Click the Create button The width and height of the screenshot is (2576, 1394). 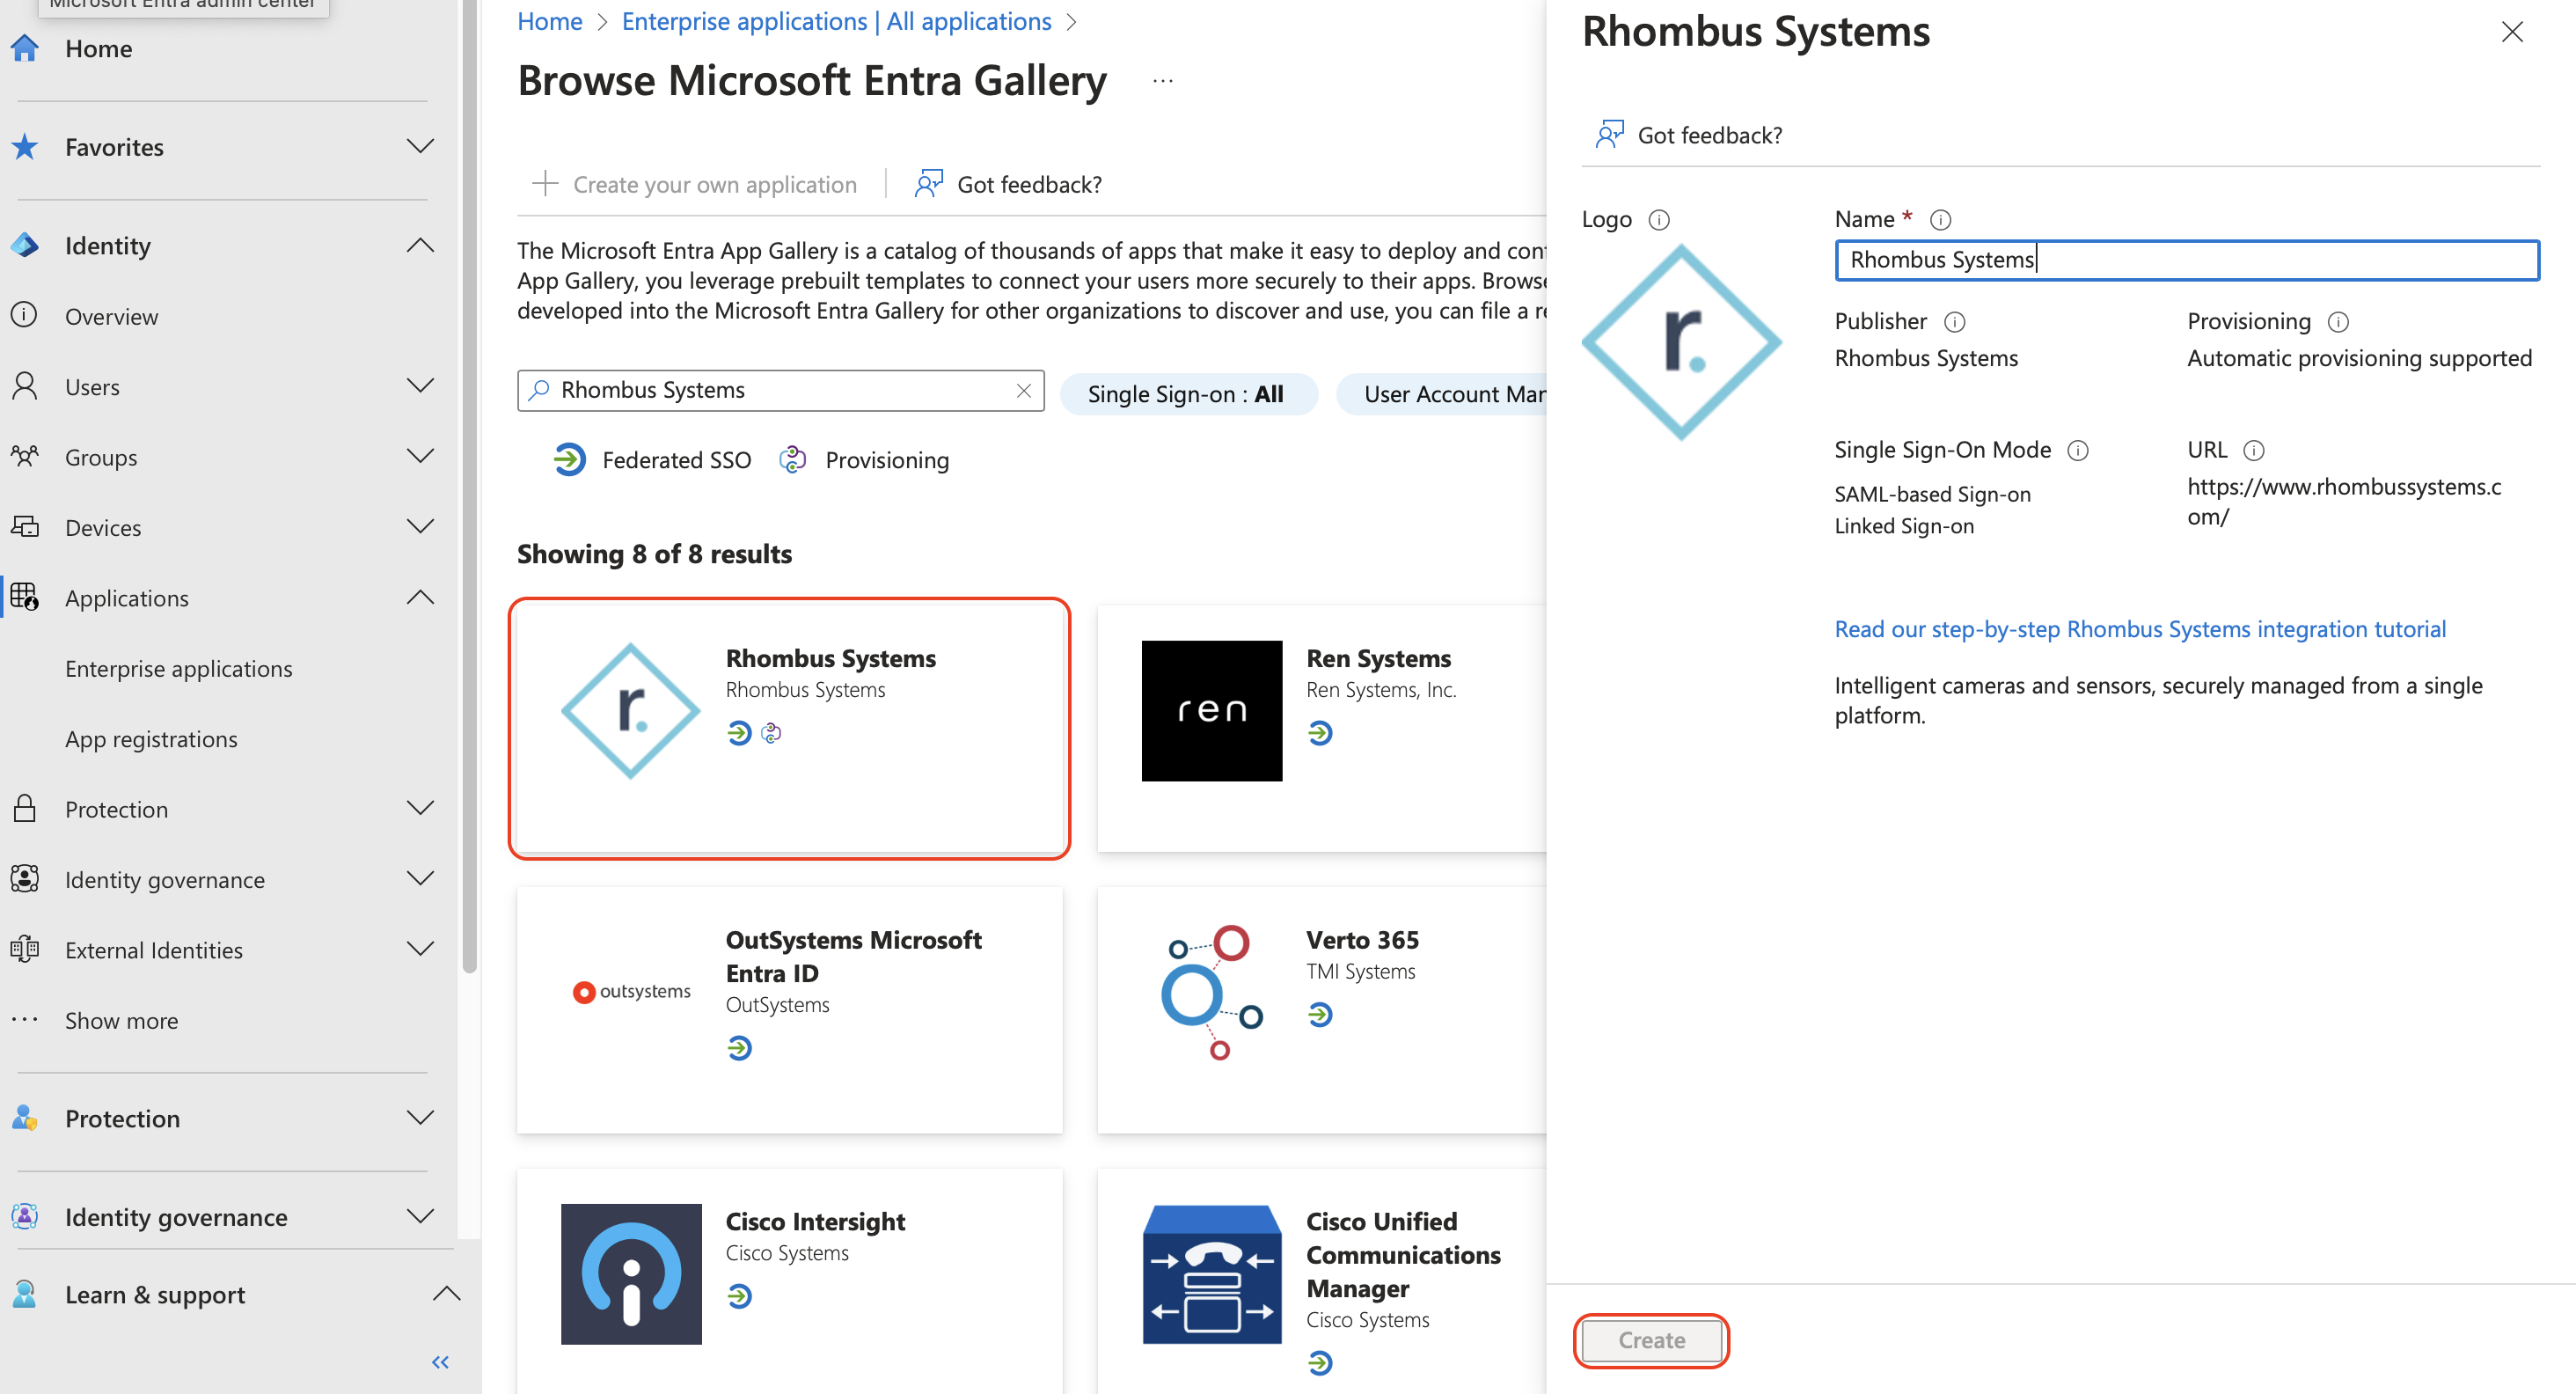click(x=1651, y=1340)
